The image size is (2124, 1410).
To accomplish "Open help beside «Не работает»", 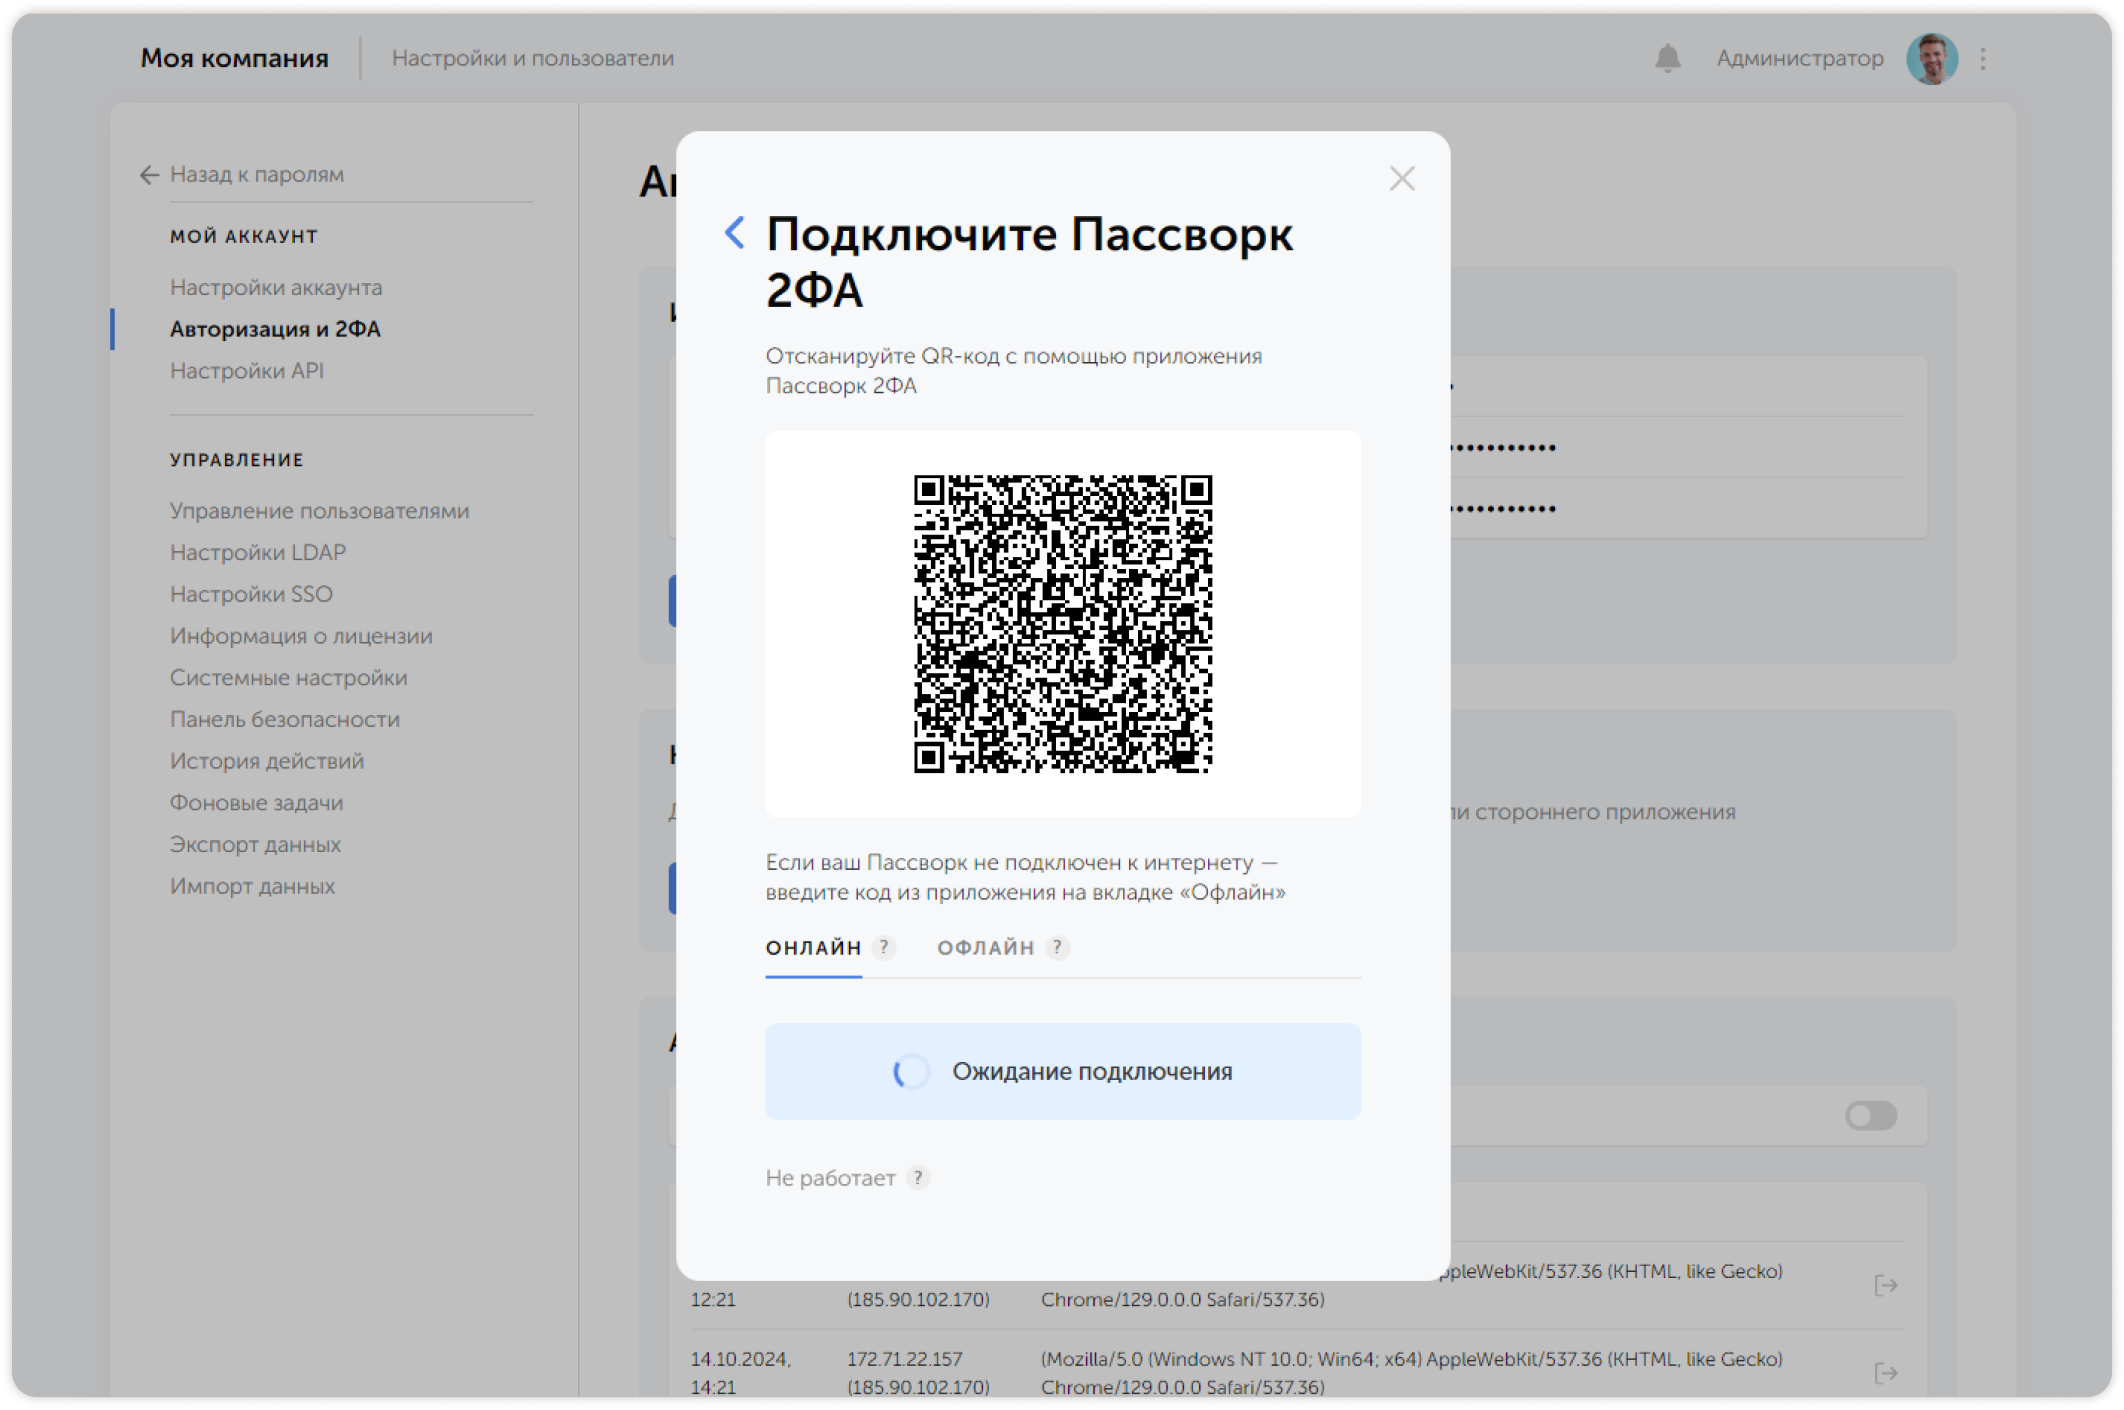I will pos(919,1177).
